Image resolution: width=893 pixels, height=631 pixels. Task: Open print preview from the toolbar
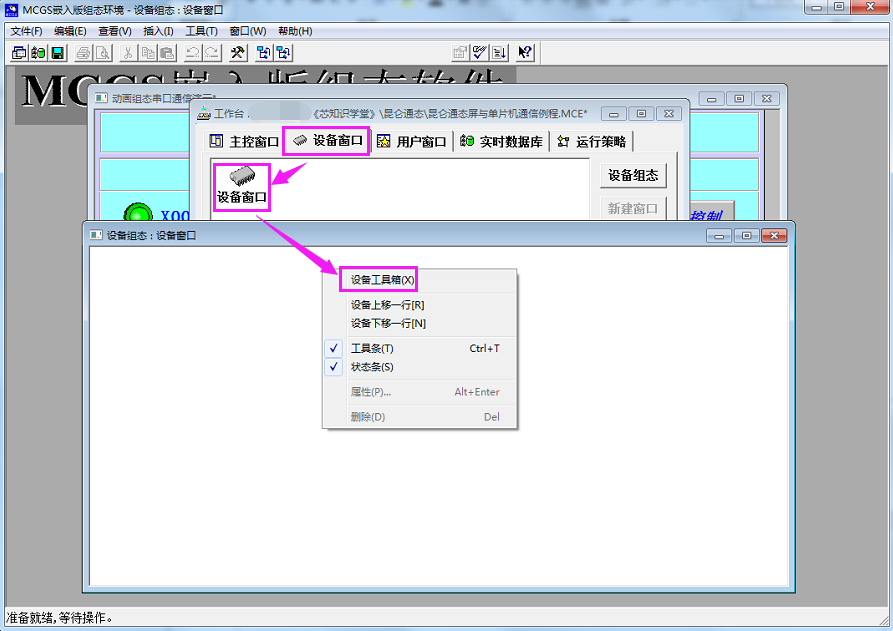tap(103, 53)
